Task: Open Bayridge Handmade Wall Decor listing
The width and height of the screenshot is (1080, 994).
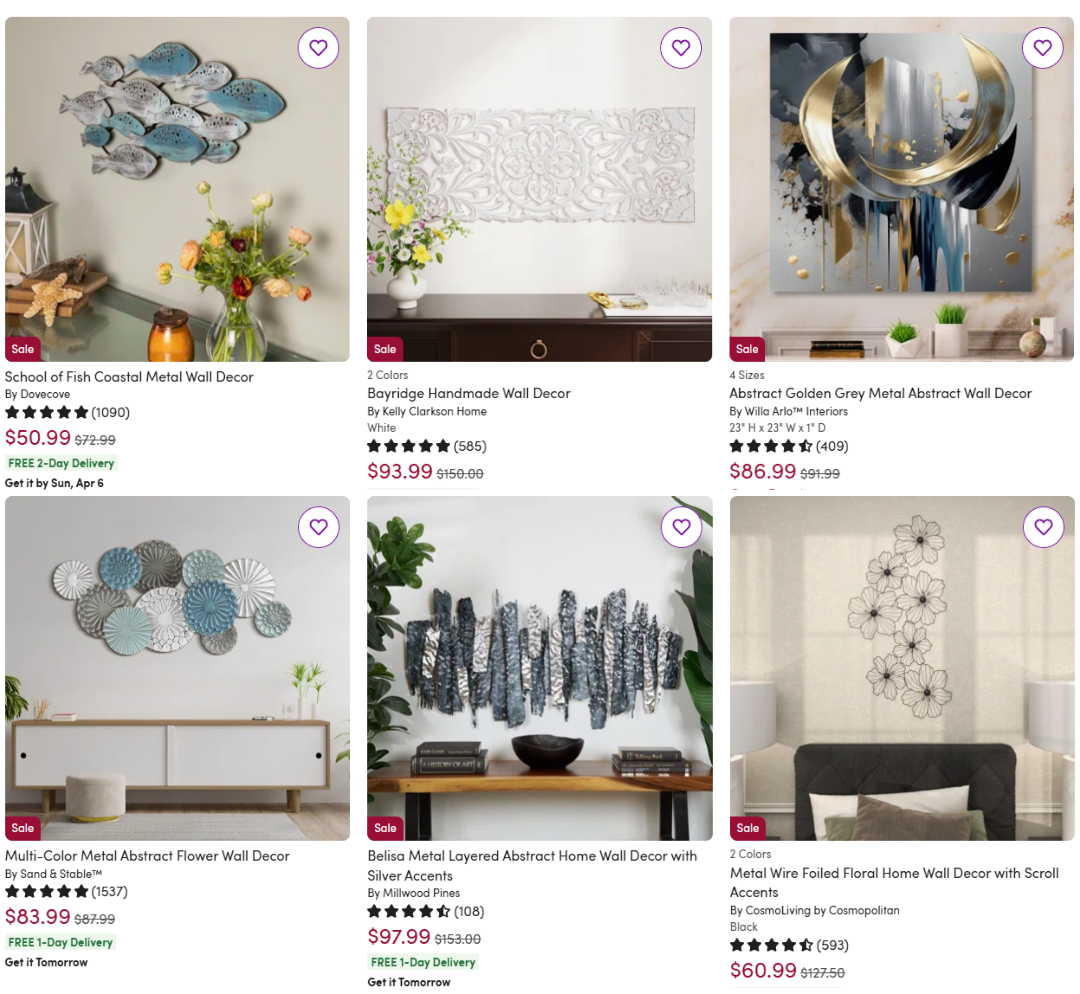Action: [x=468, y=393]
